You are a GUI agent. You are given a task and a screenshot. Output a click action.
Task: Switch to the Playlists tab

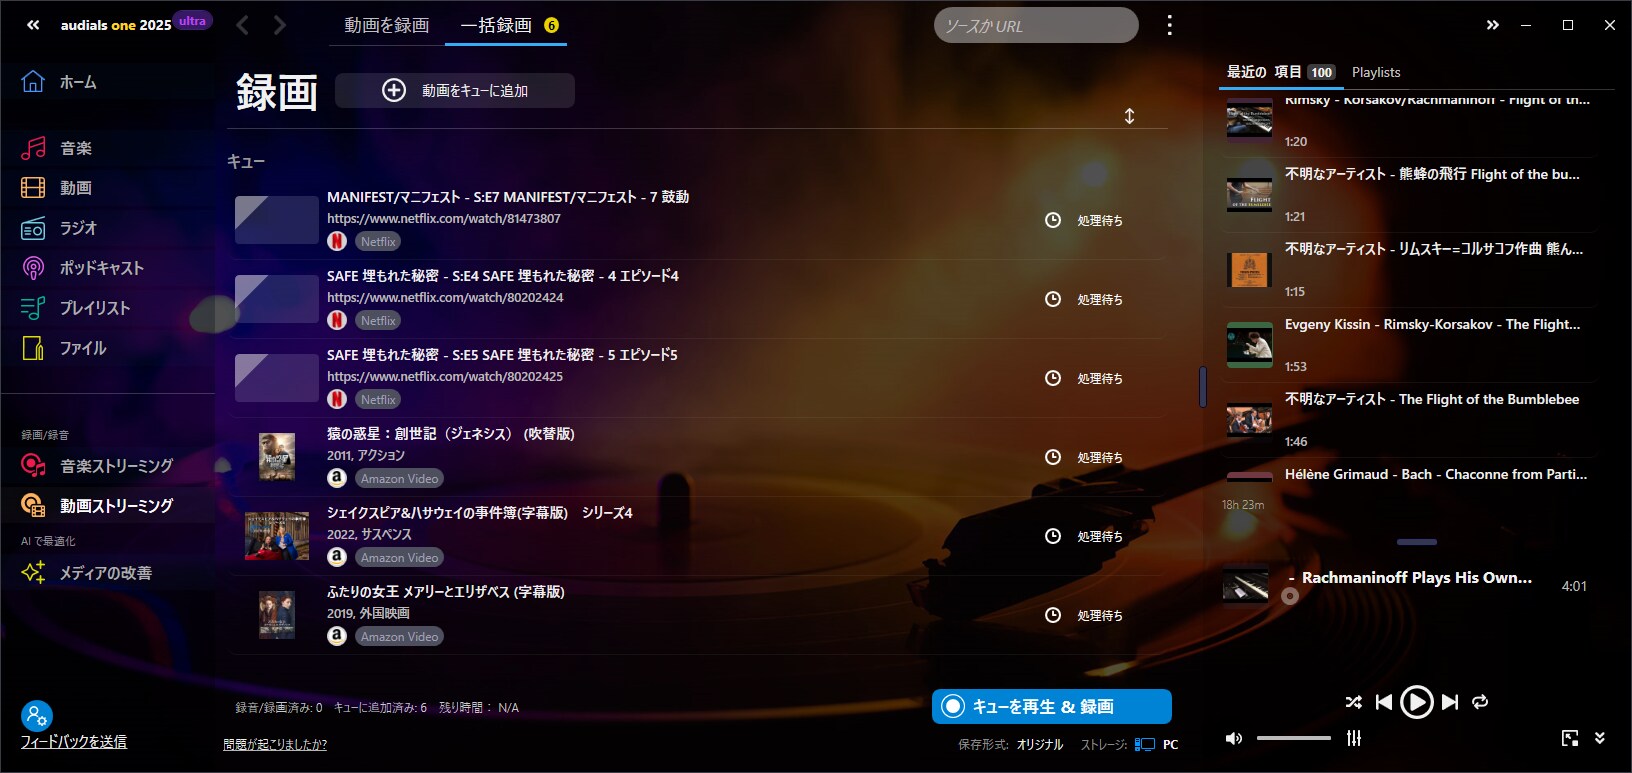click(x=1376, y=72)
